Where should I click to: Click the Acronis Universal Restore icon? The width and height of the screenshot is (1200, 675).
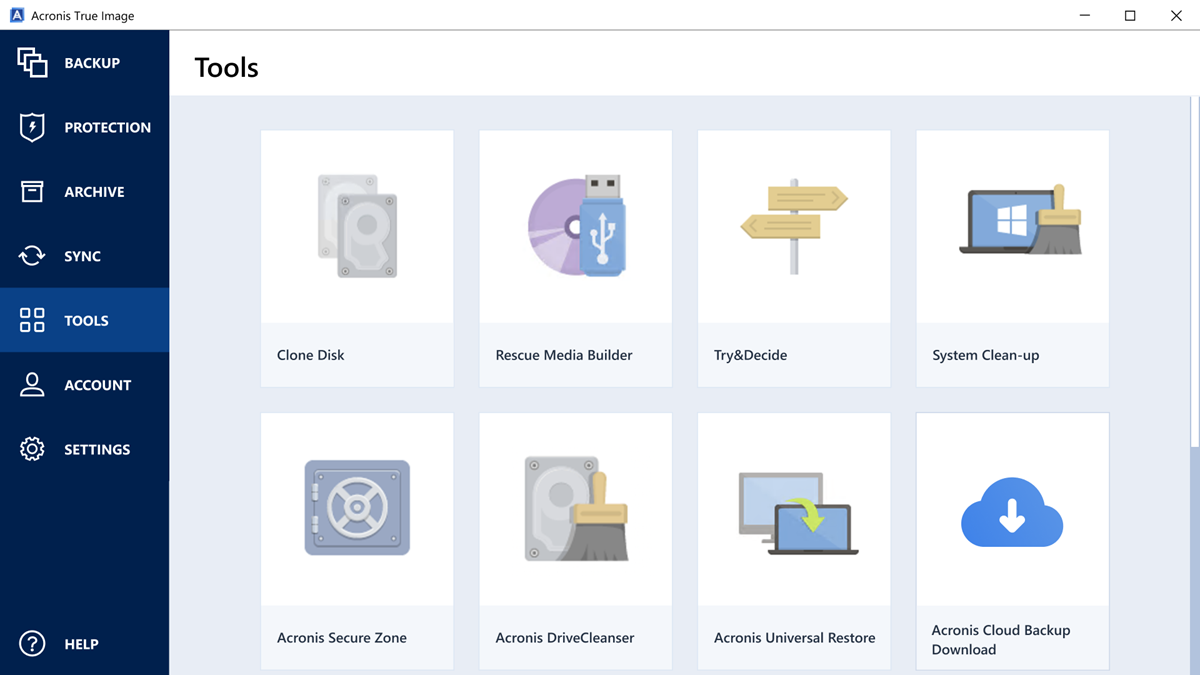[794, 512]
